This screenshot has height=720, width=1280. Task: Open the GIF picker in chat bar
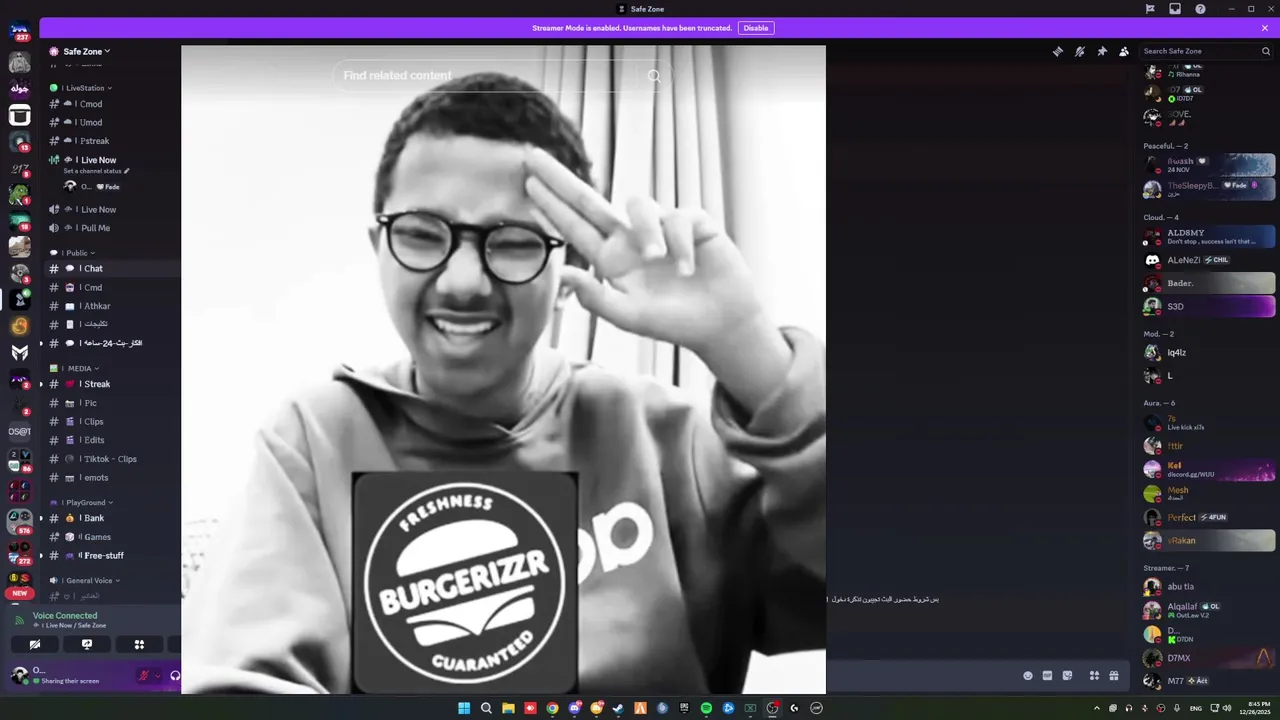click(1047, 676)
